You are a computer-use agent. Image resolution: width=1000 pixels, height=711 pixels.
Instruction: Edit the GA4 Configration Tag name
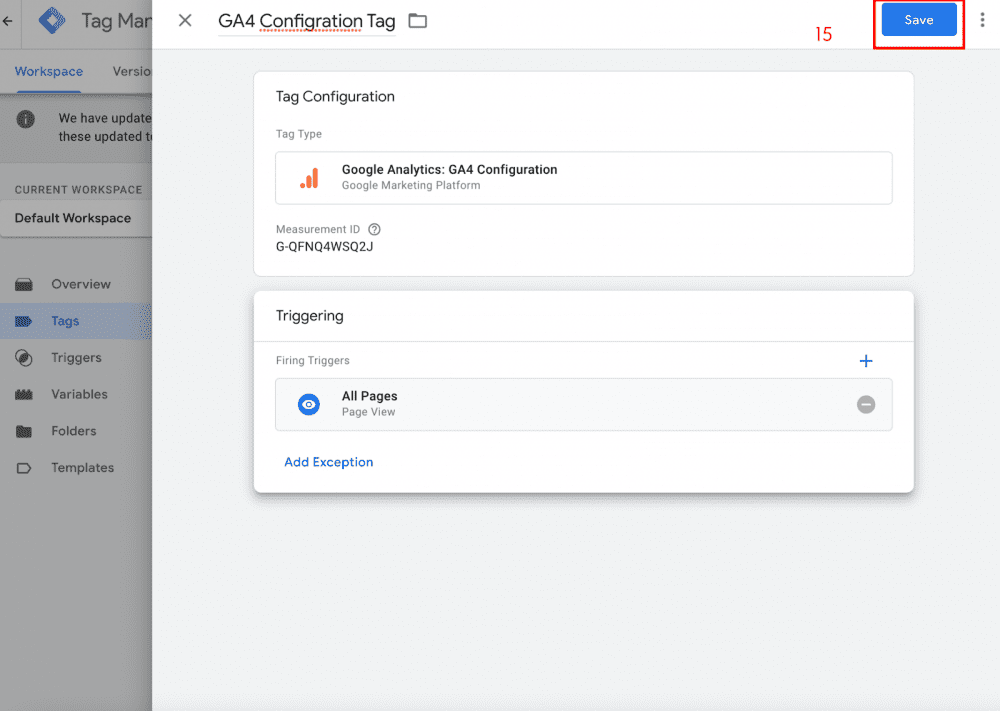(x=307, y=21)
